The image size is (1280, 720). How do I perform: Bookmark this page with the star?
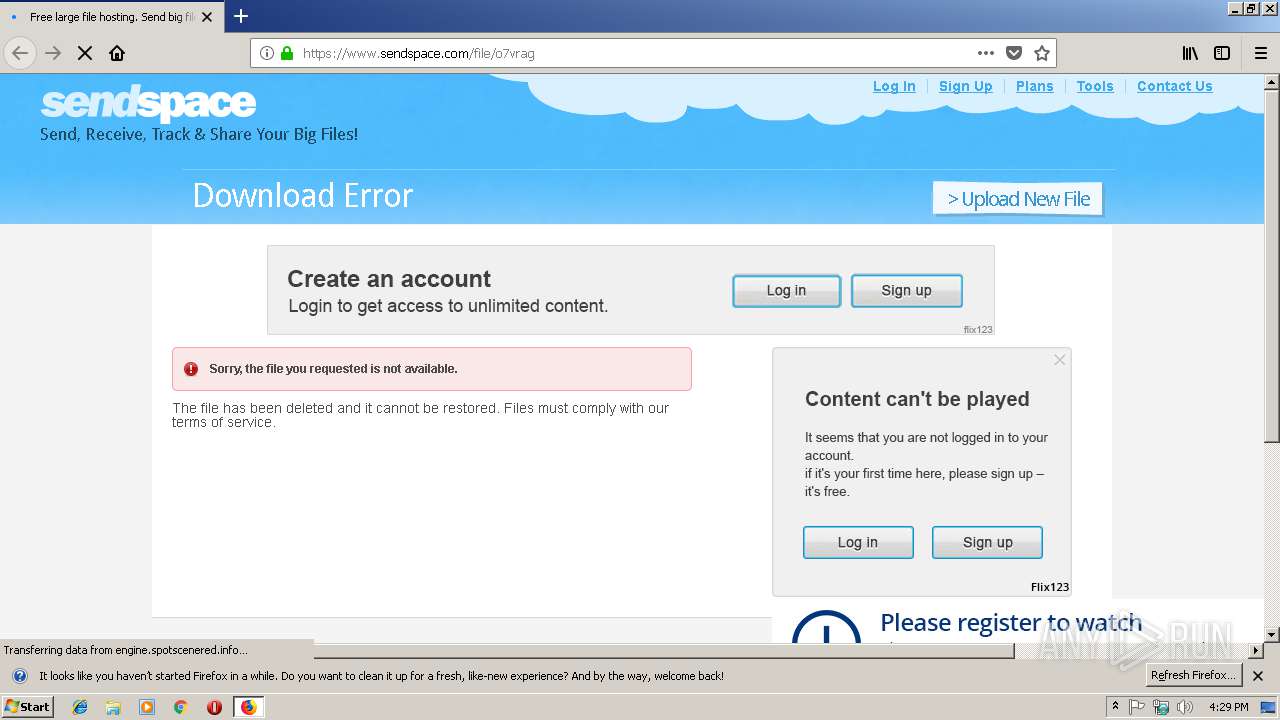[x=1042, y=53]
